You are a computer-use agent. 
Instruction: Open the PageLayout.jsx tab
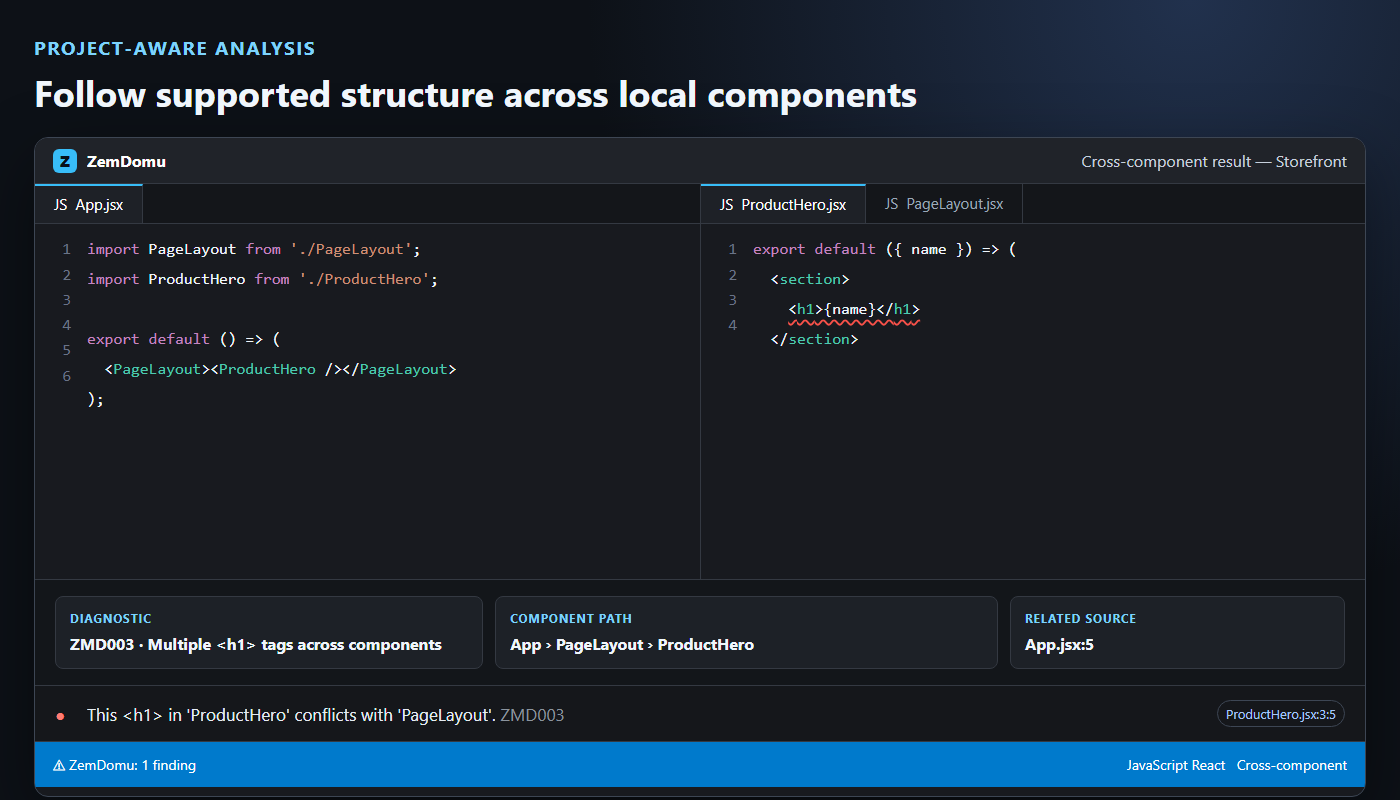(944, 204)
